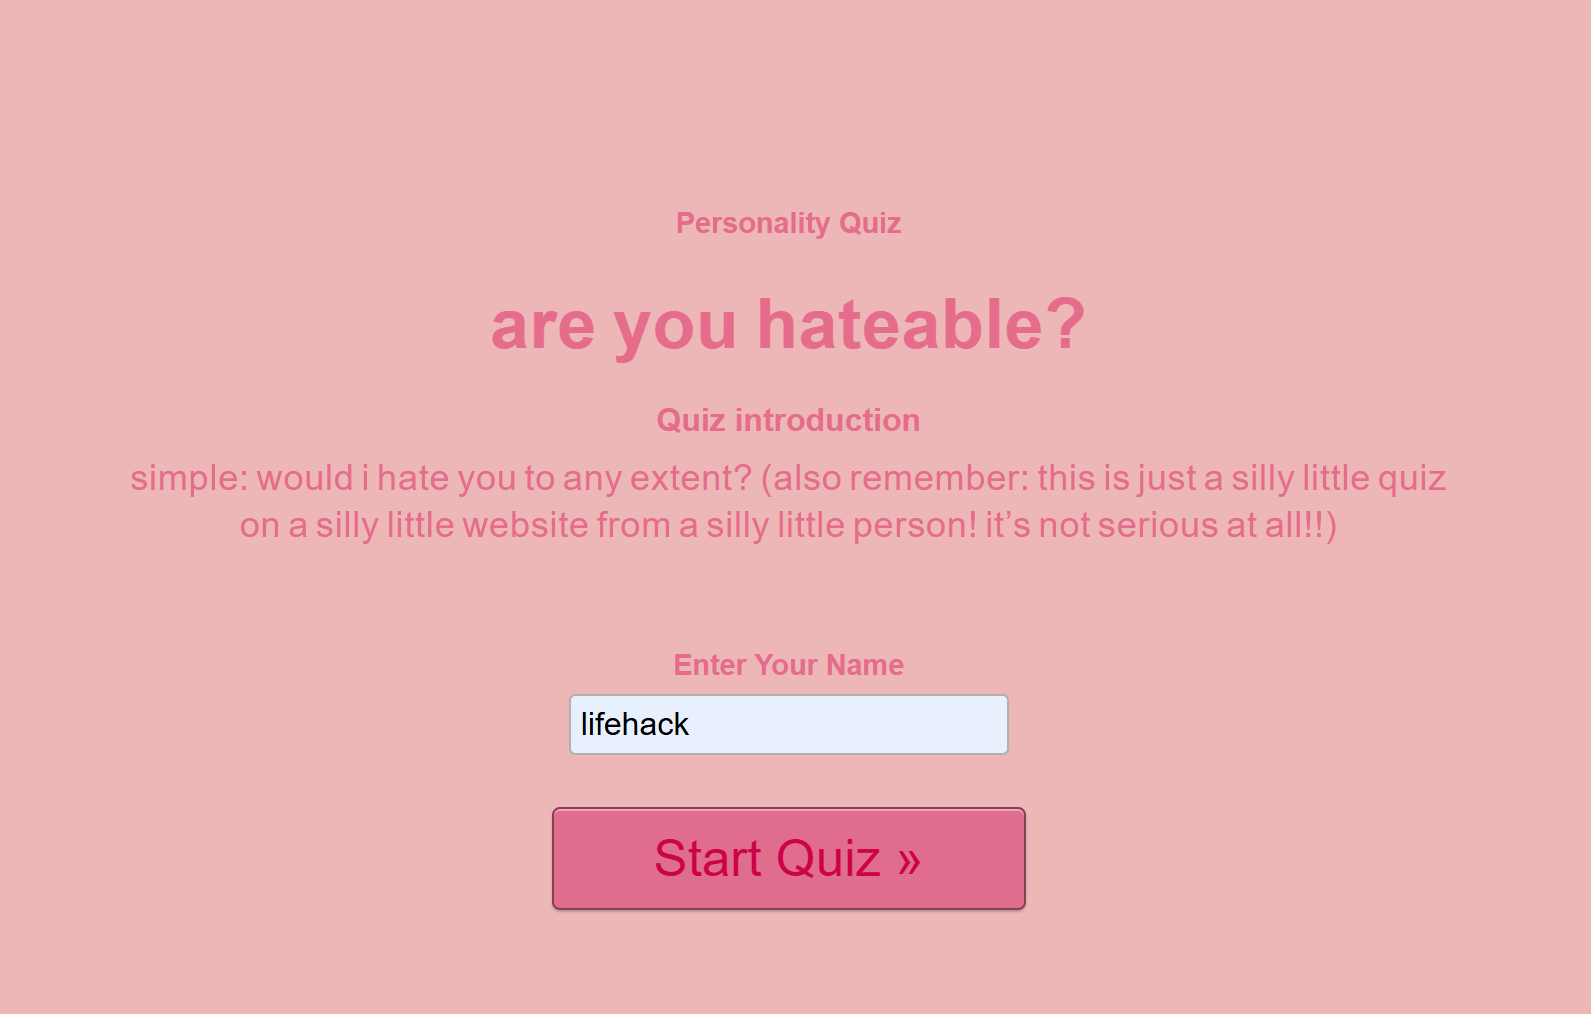Select the Quiz introduction subheading
1591x1014 pixels.
coord(788,420)
